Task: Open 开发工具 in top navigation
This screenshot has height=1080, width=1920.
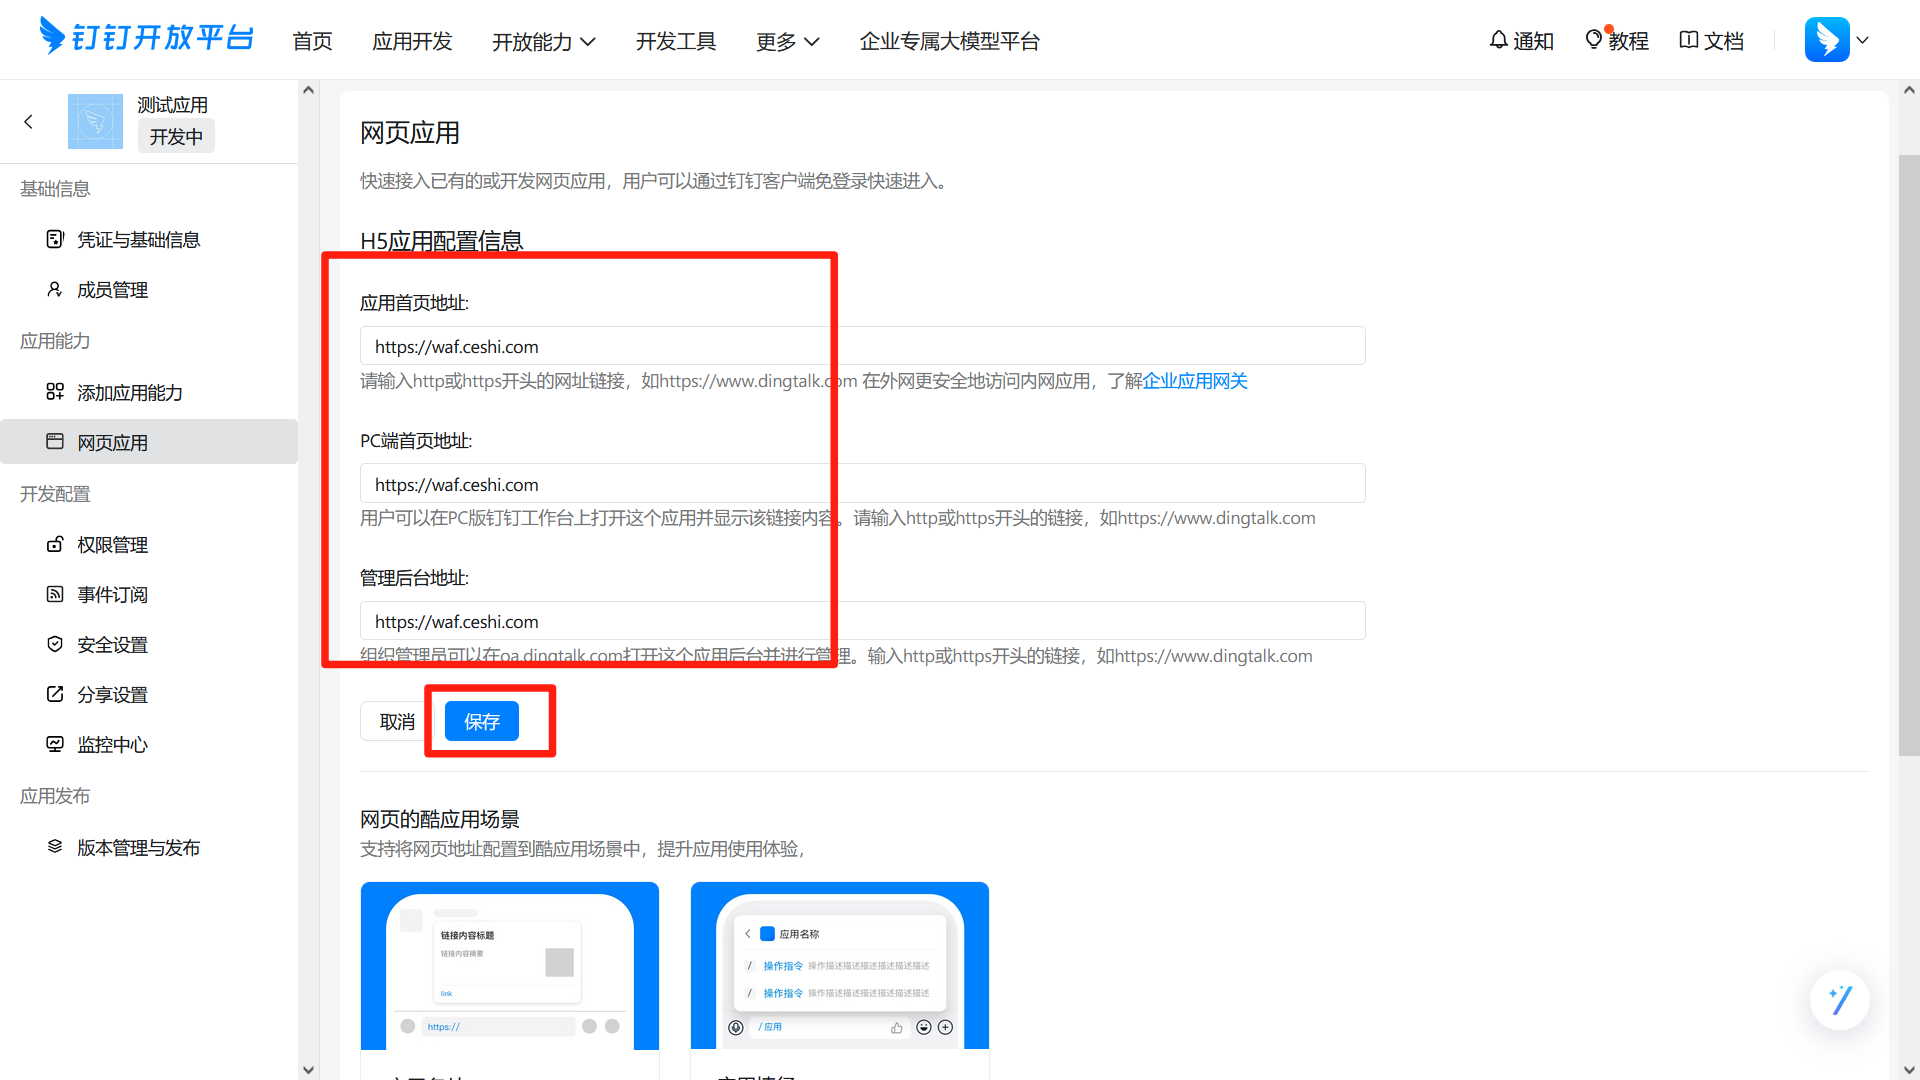Action: click(x=676, y=41)
